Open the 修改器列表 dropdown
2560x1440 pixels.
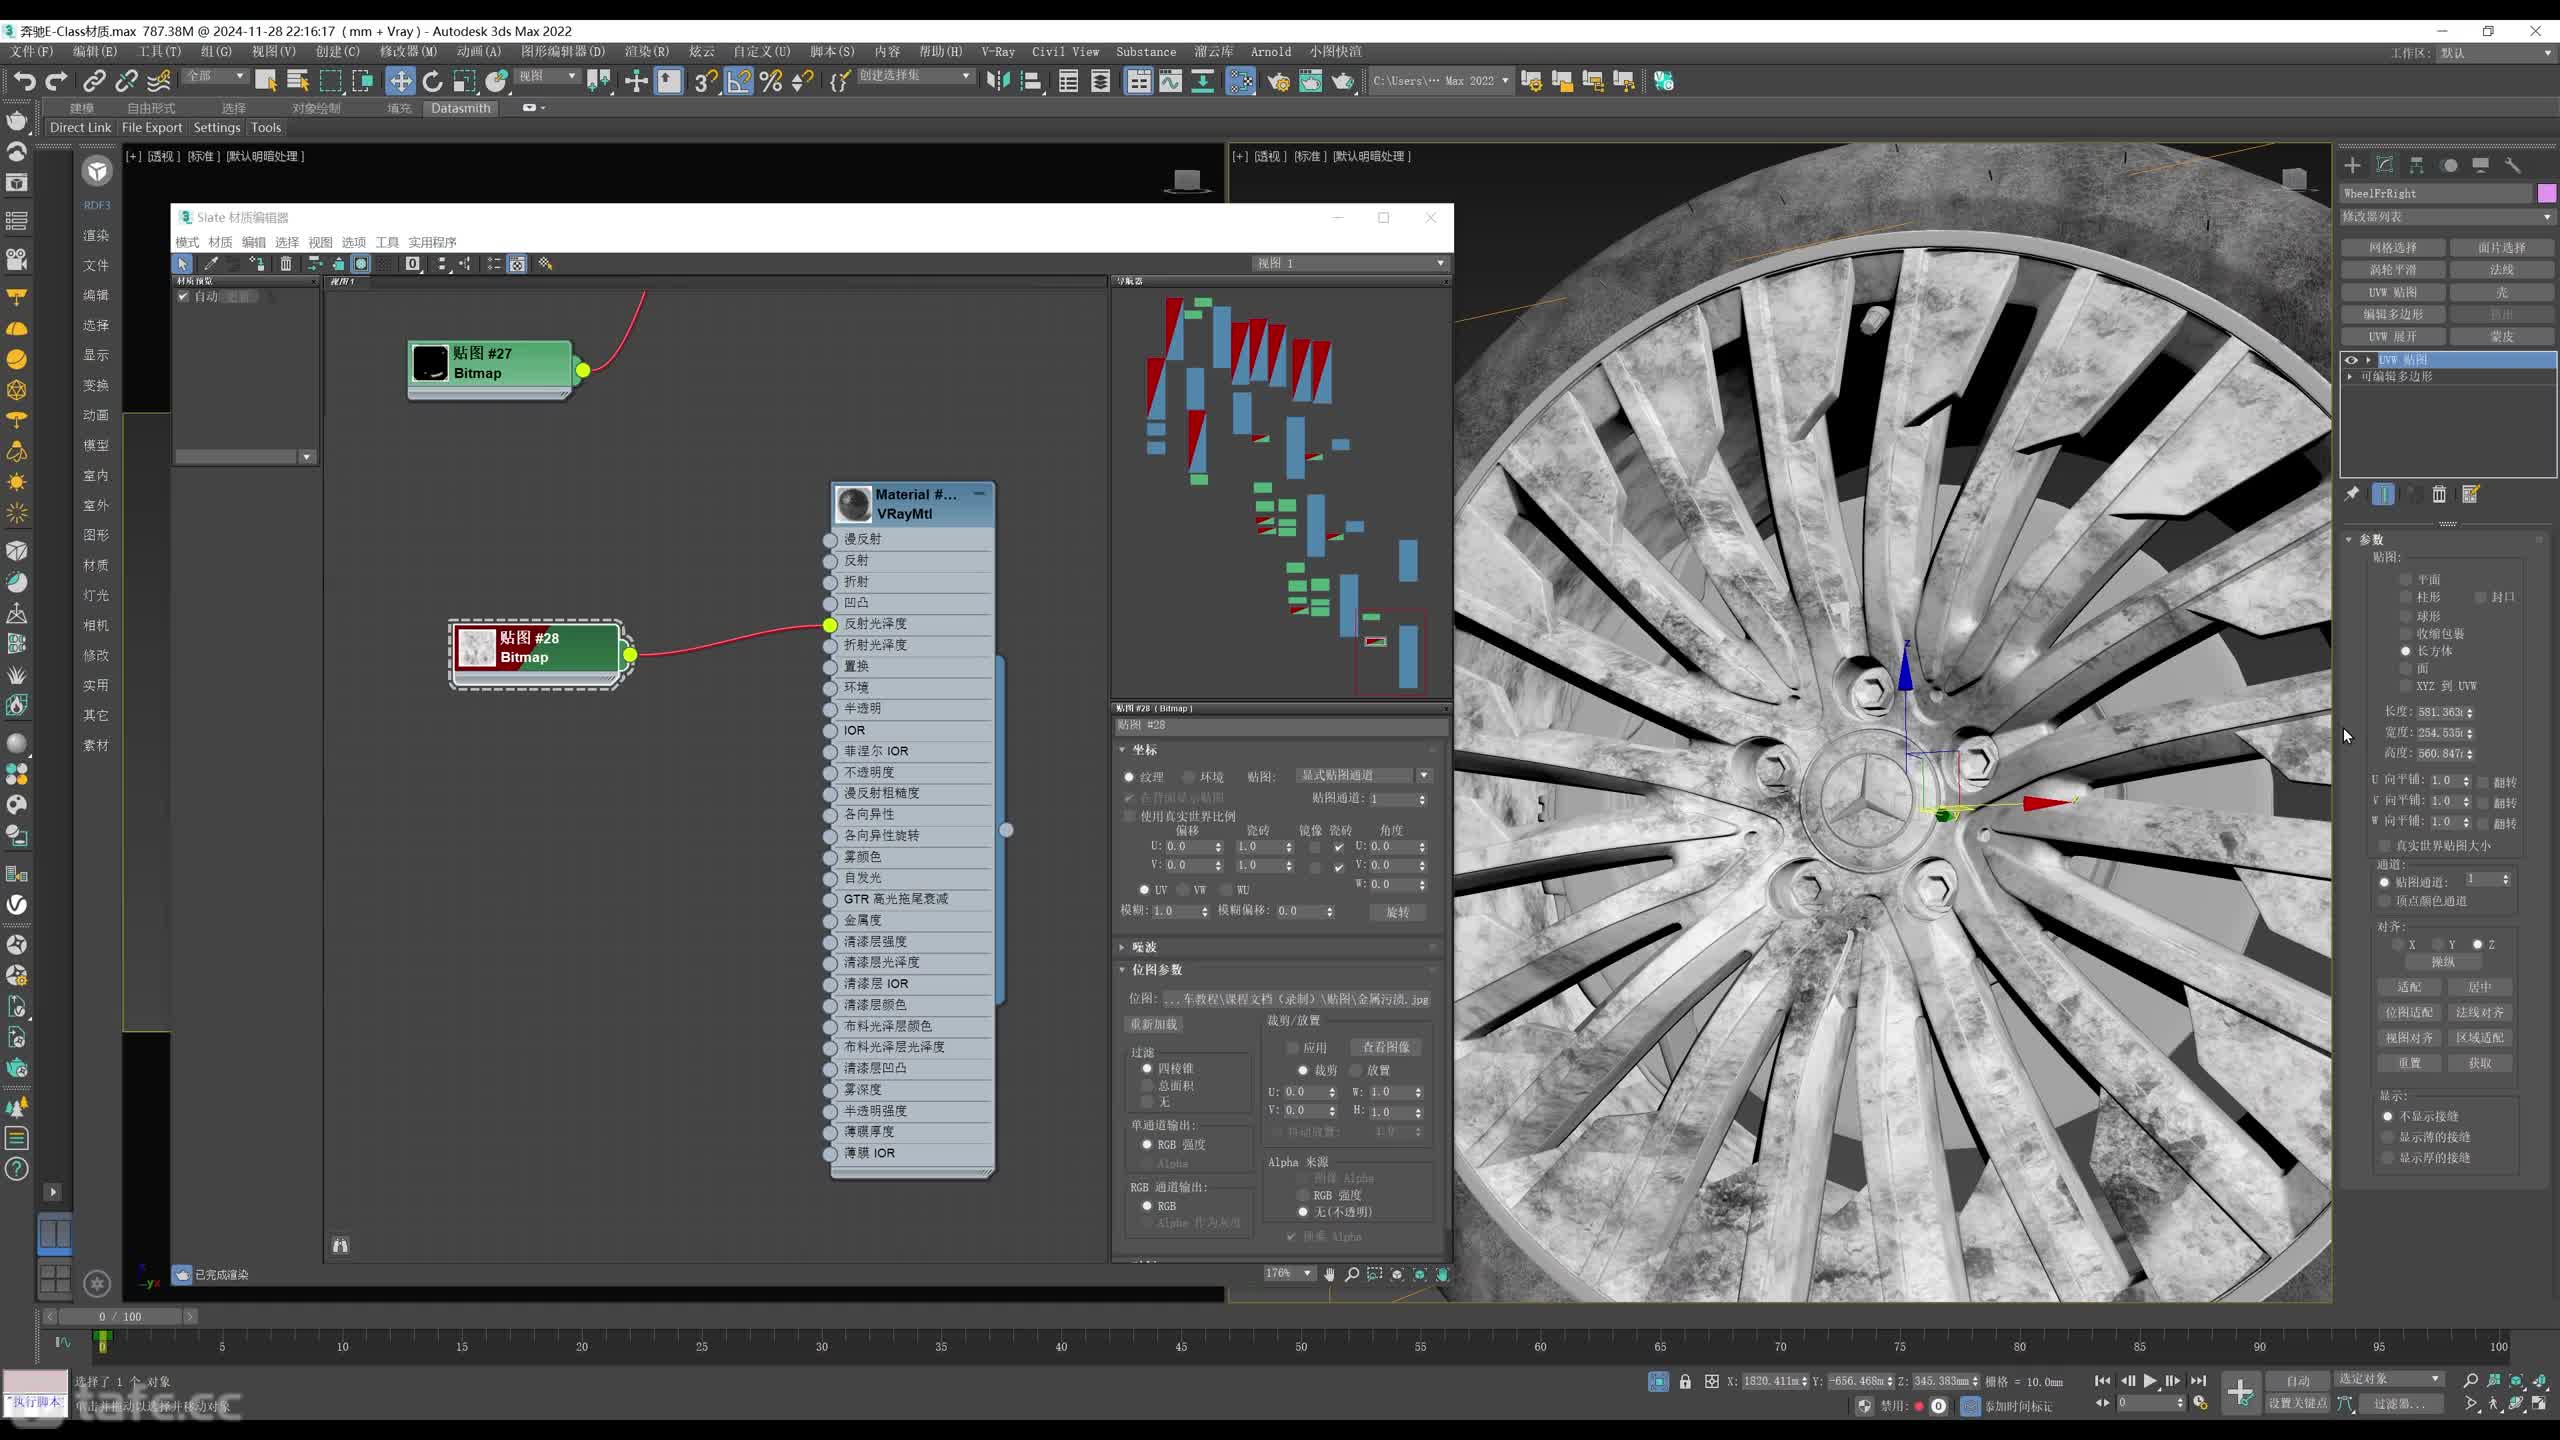click(x=2447, y=217)
